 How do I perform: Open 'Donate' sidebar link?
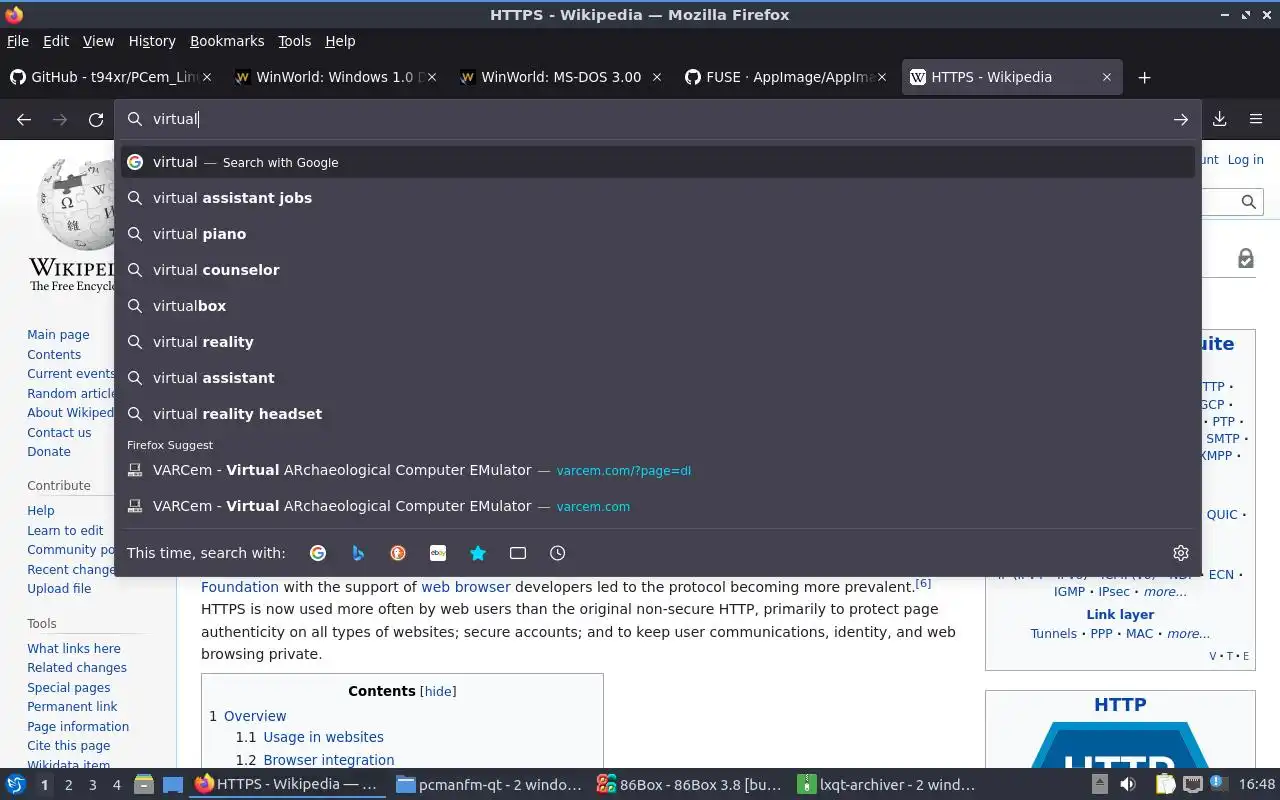point(49,452)
